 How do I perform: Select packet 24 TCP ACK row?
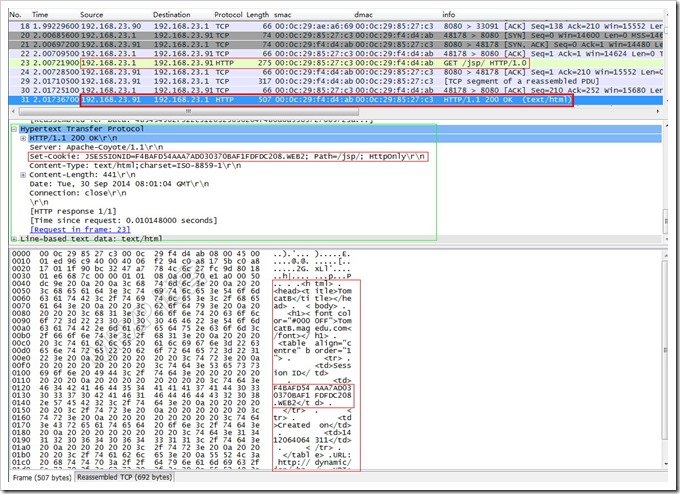(x=336, y=72)
